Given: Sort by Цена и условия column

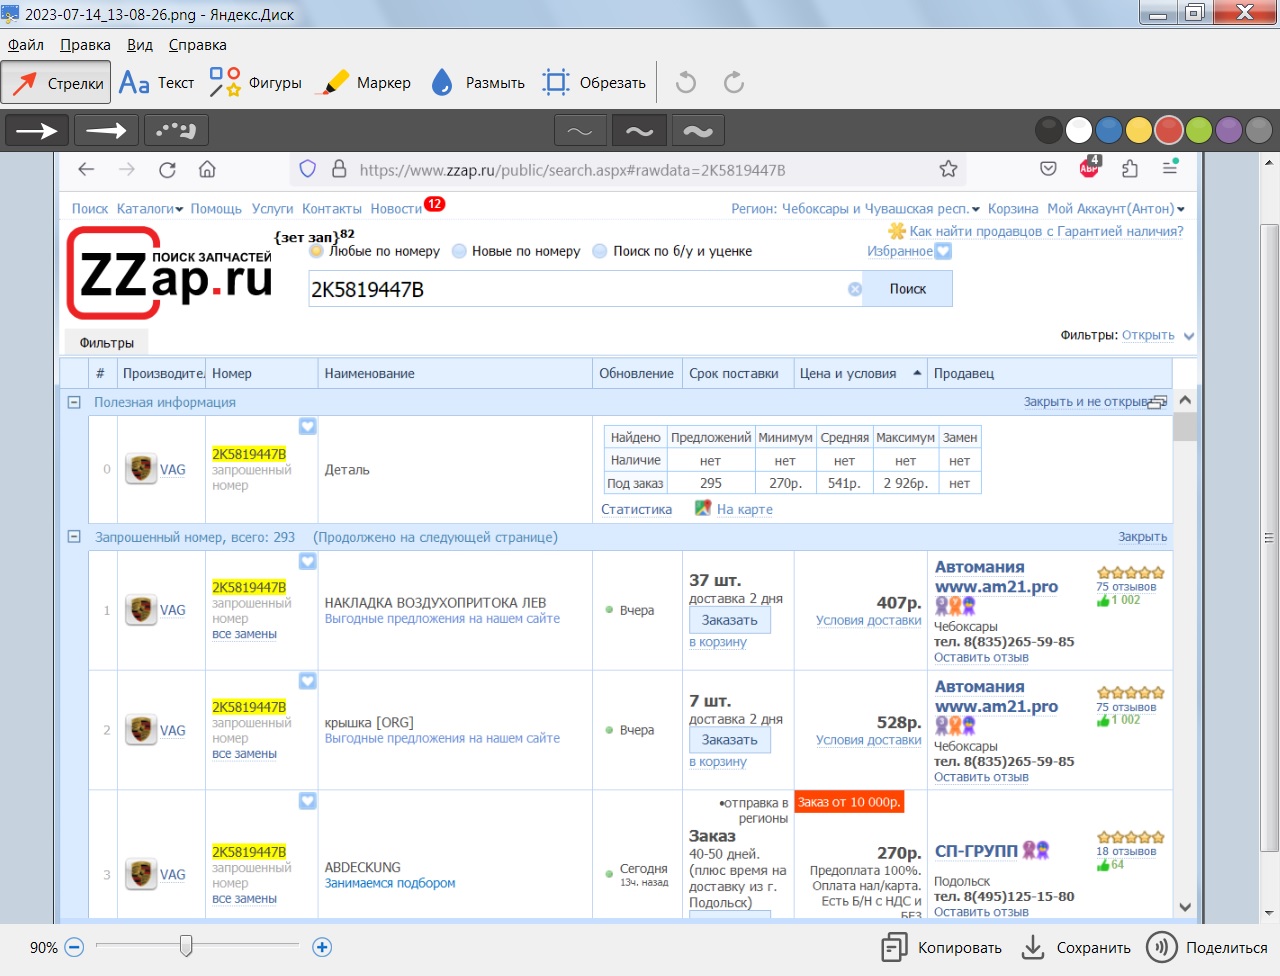Looking at the screenshot, I should 860,373.
